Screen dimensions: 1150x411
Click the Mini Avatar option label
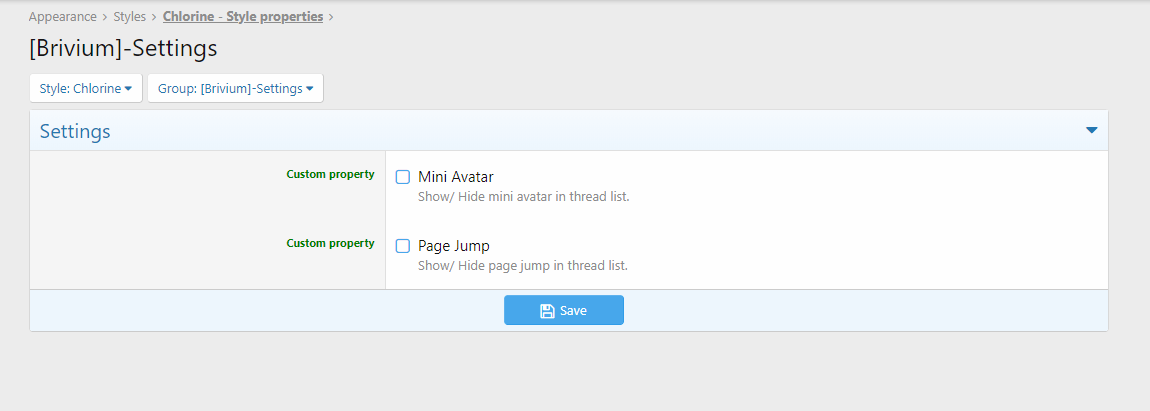[455, 177]
